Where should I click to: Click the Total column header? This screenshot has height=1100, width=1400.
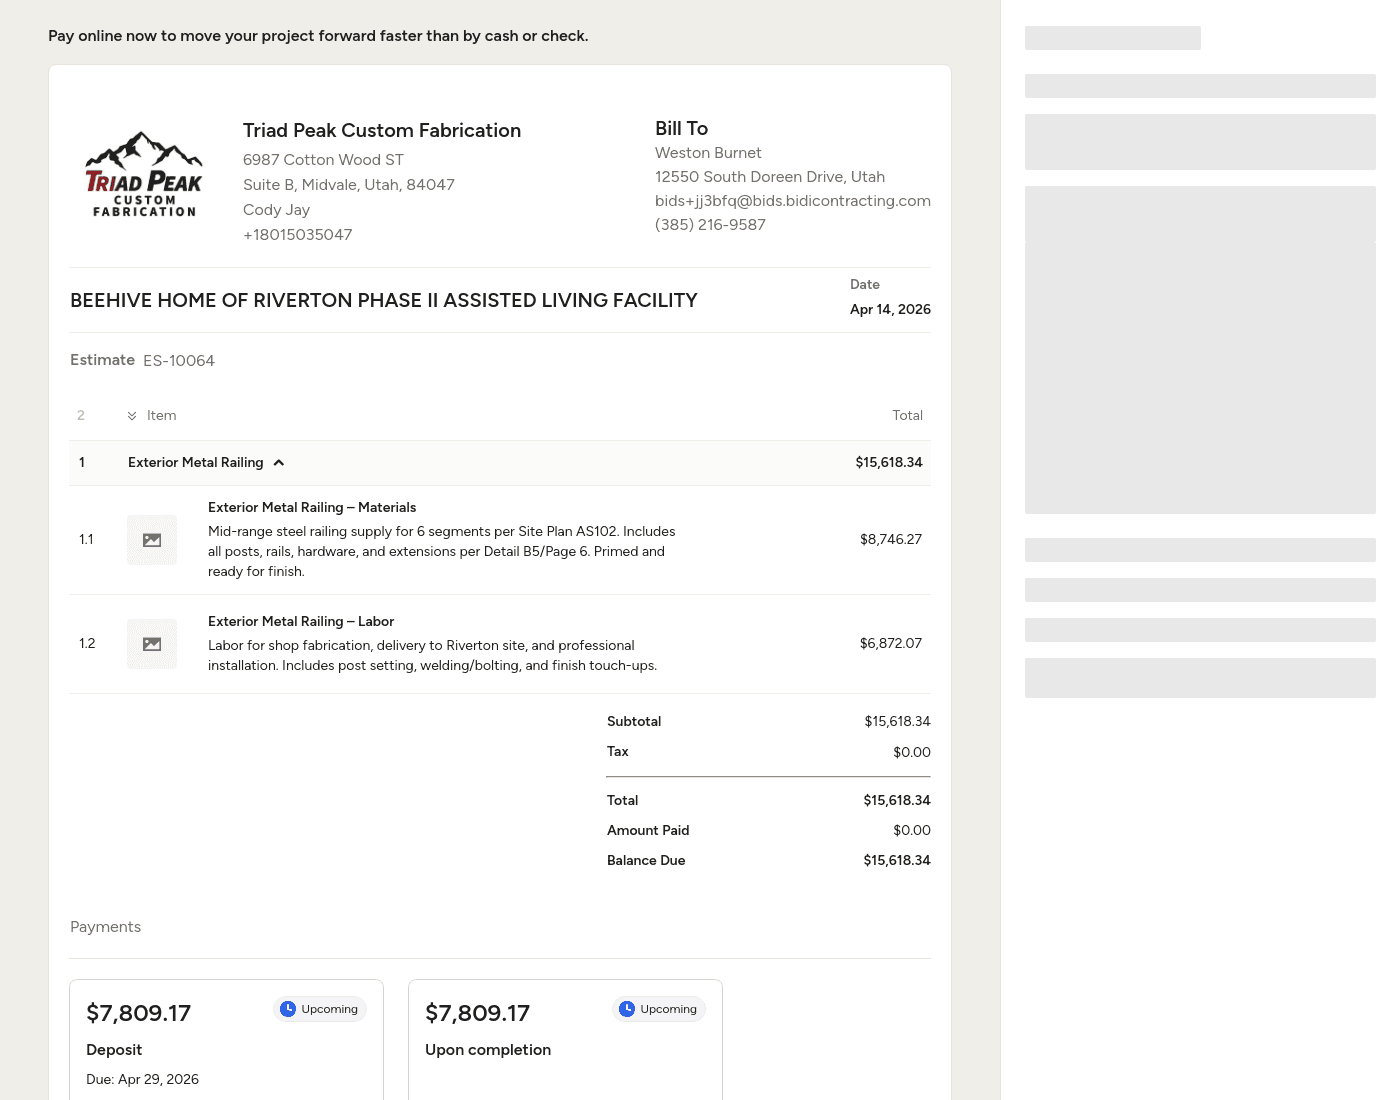point(907,416)
